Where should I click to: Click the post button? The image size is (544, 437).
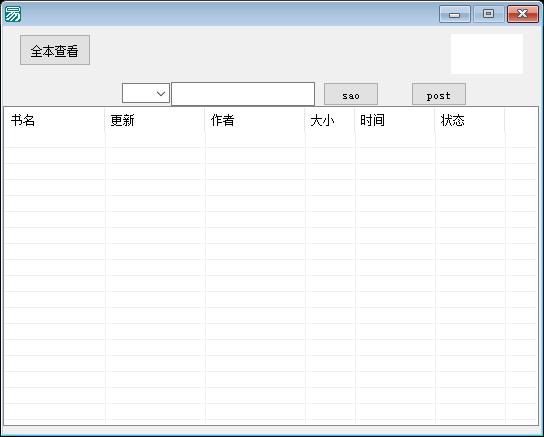439,94
